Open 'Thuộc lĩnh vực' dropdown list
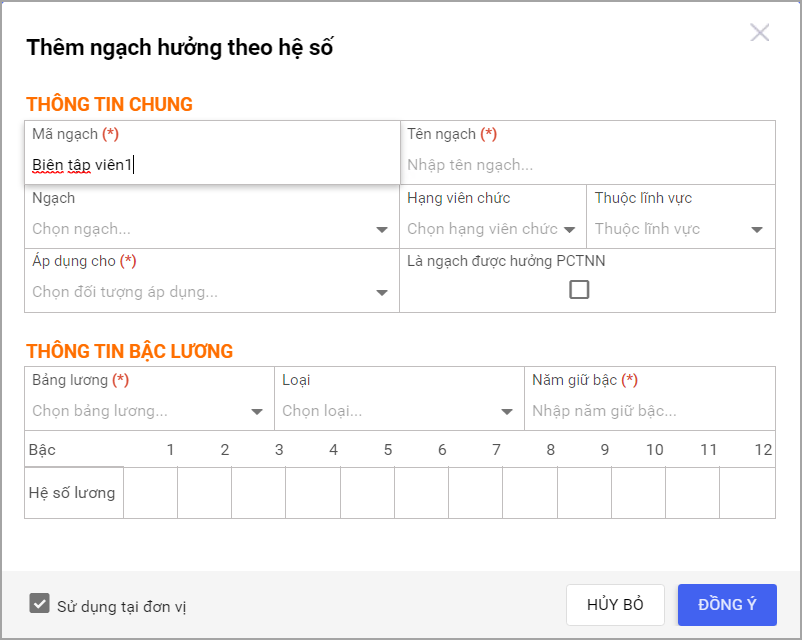 click(x=679, y=229)
